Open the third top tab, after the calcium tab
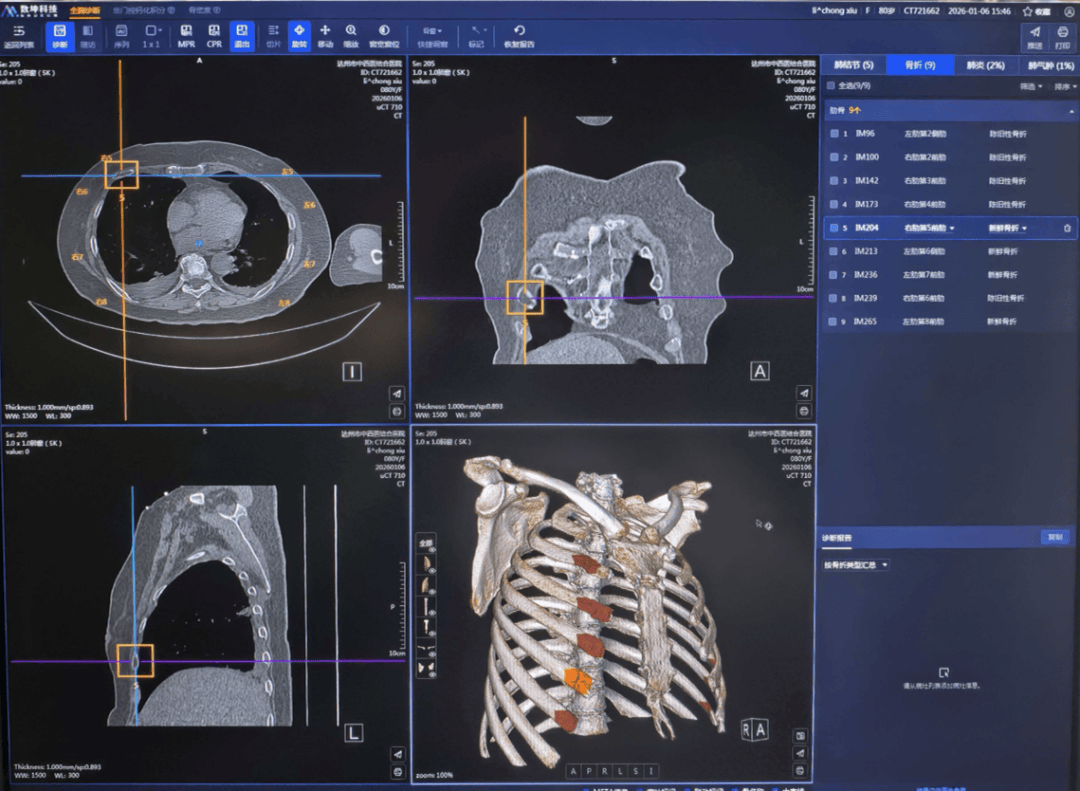Screen dimensions: 1080x791 pyautogui.click(x=205, y=10)
